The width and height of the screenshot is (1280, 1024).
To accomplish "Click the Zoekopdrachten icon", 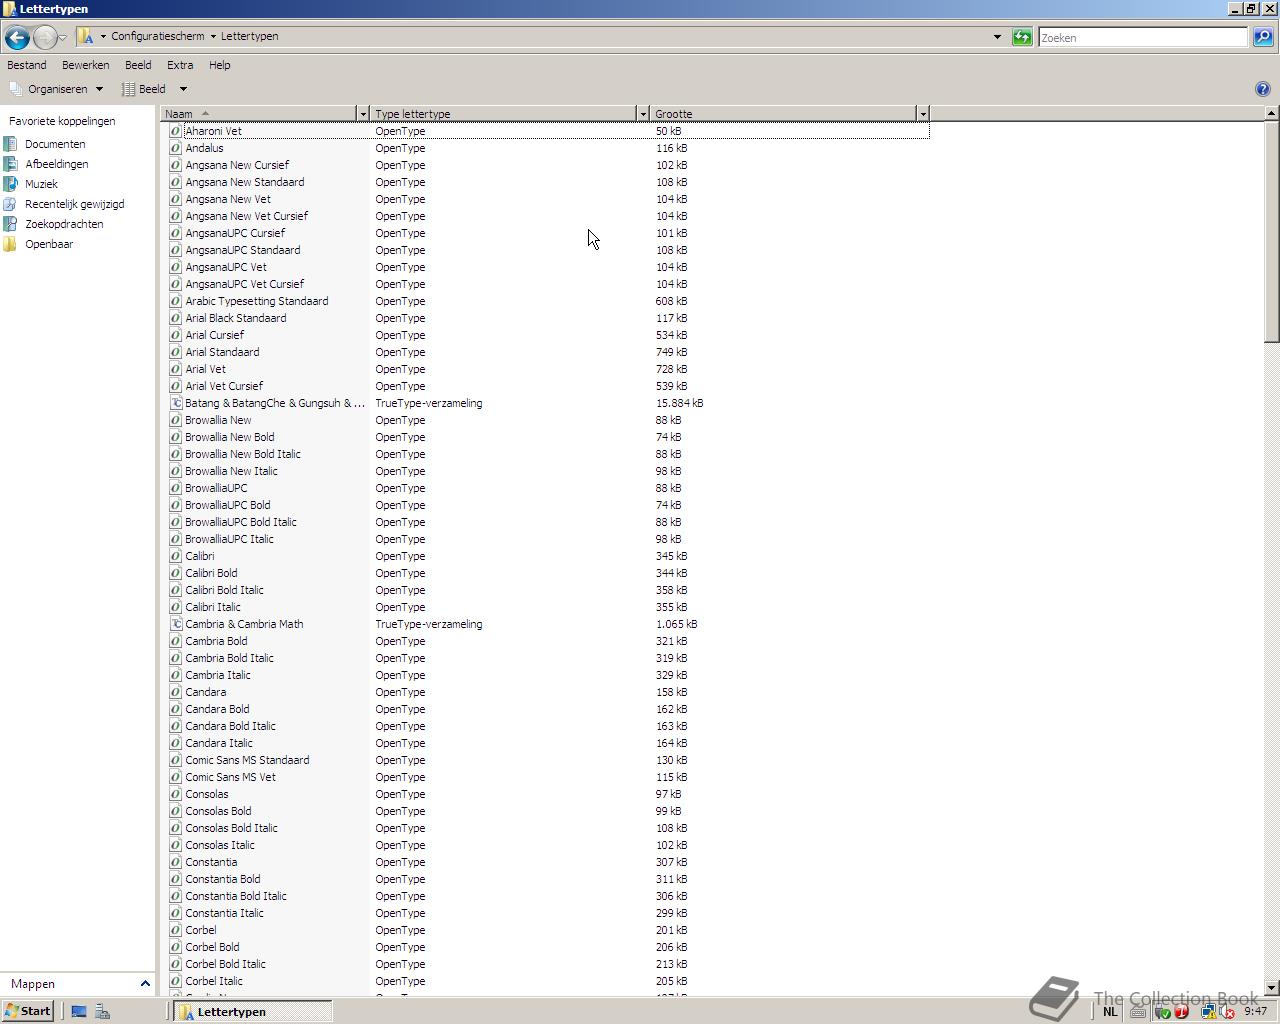I will pos(11,224).
